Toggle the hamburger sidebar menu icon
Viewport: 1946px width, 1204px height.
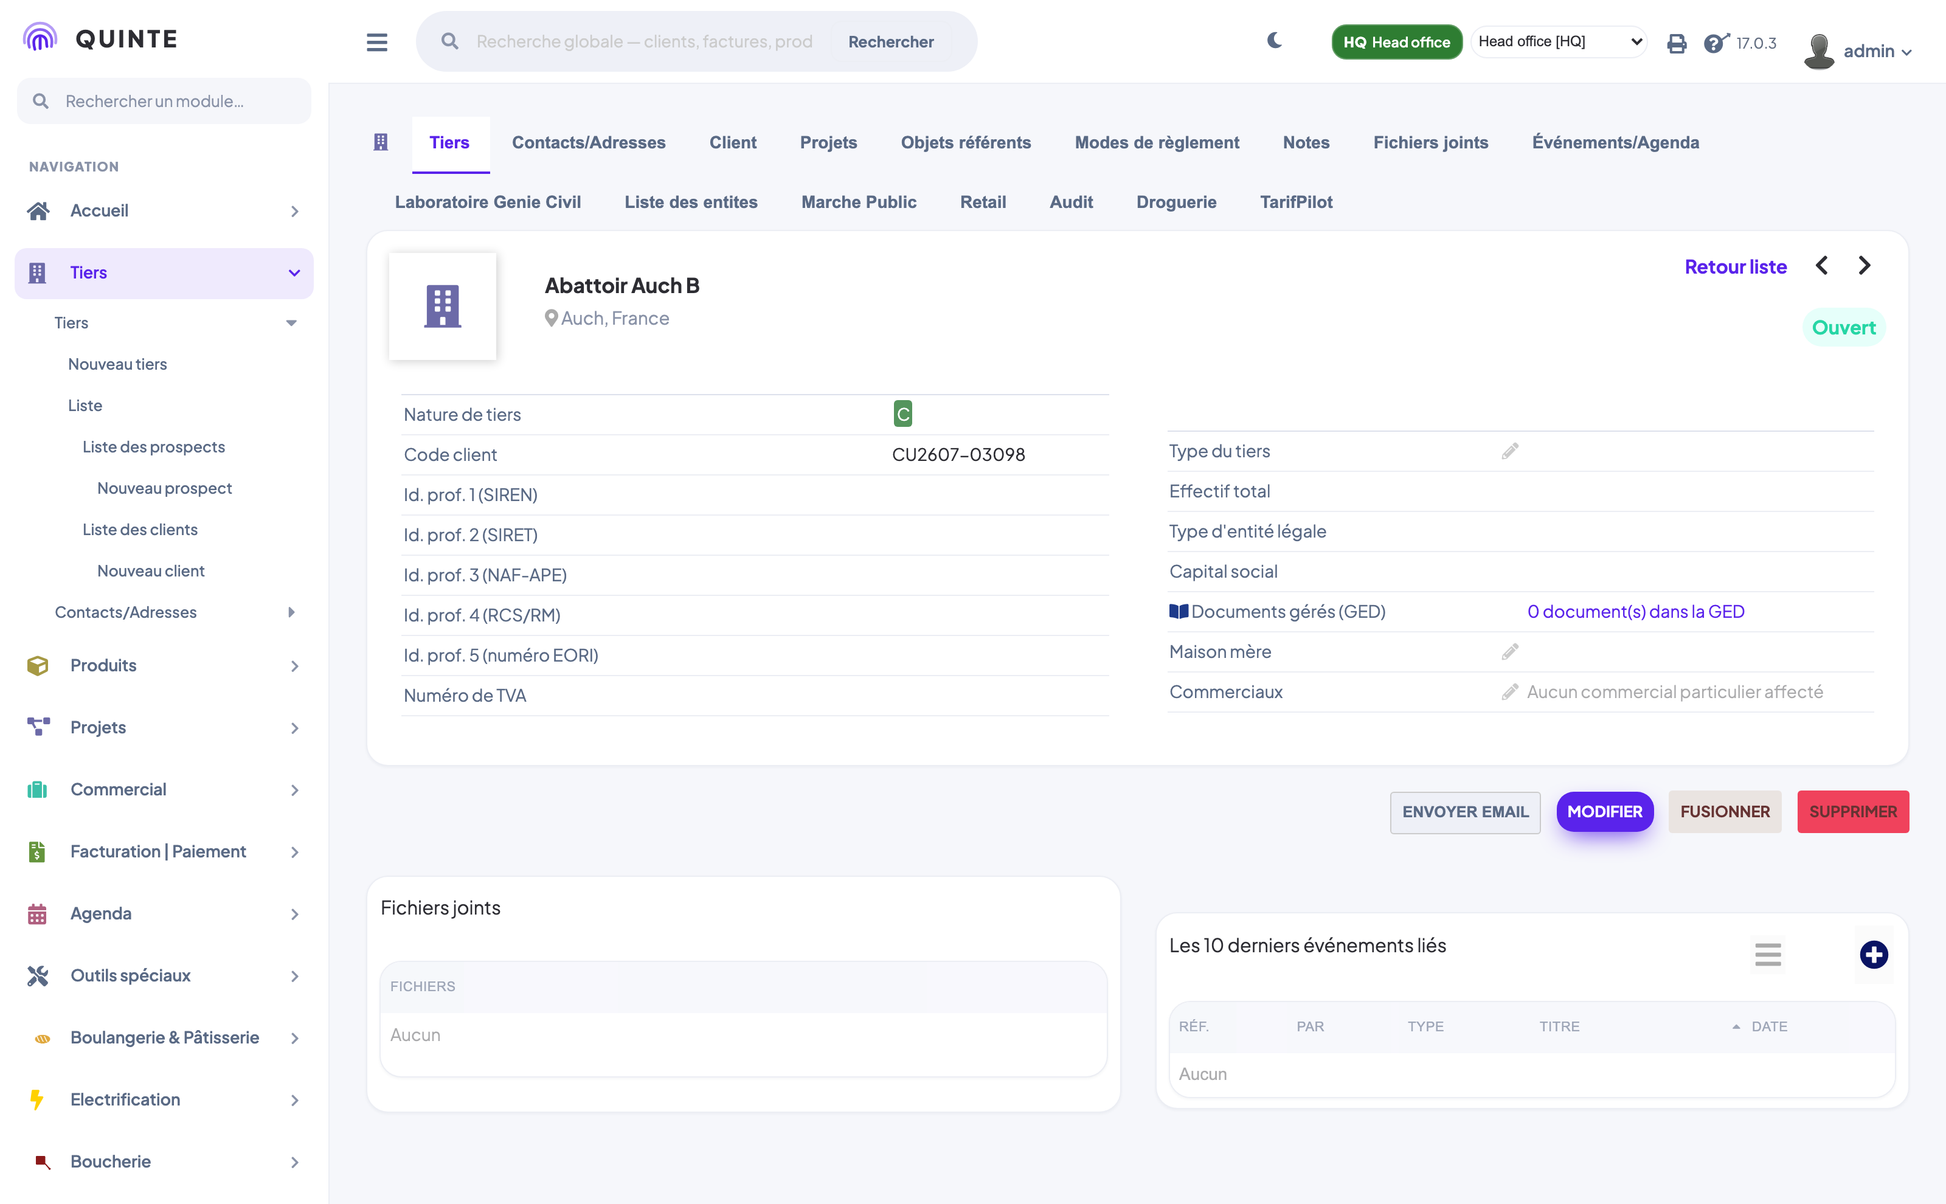(377, 42)
